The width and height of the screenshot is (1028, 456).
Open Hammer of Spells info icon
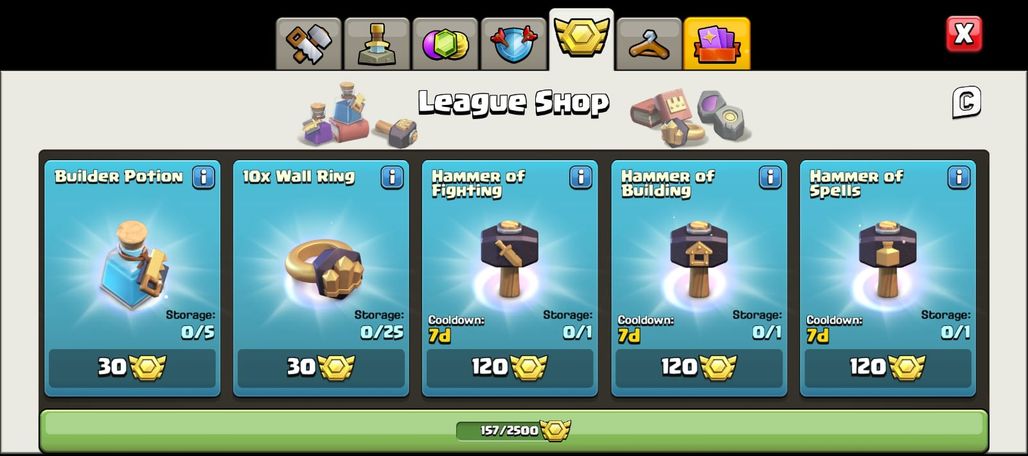[x=959, y=177]
